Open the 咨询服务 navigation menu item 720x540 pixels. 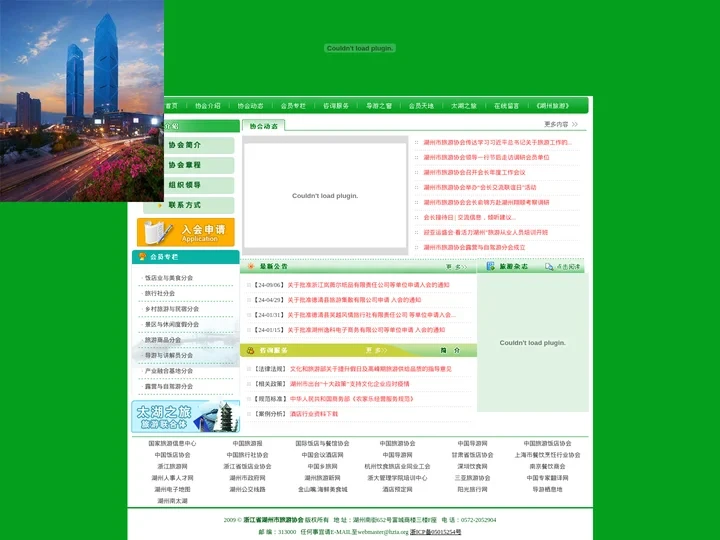336,106
